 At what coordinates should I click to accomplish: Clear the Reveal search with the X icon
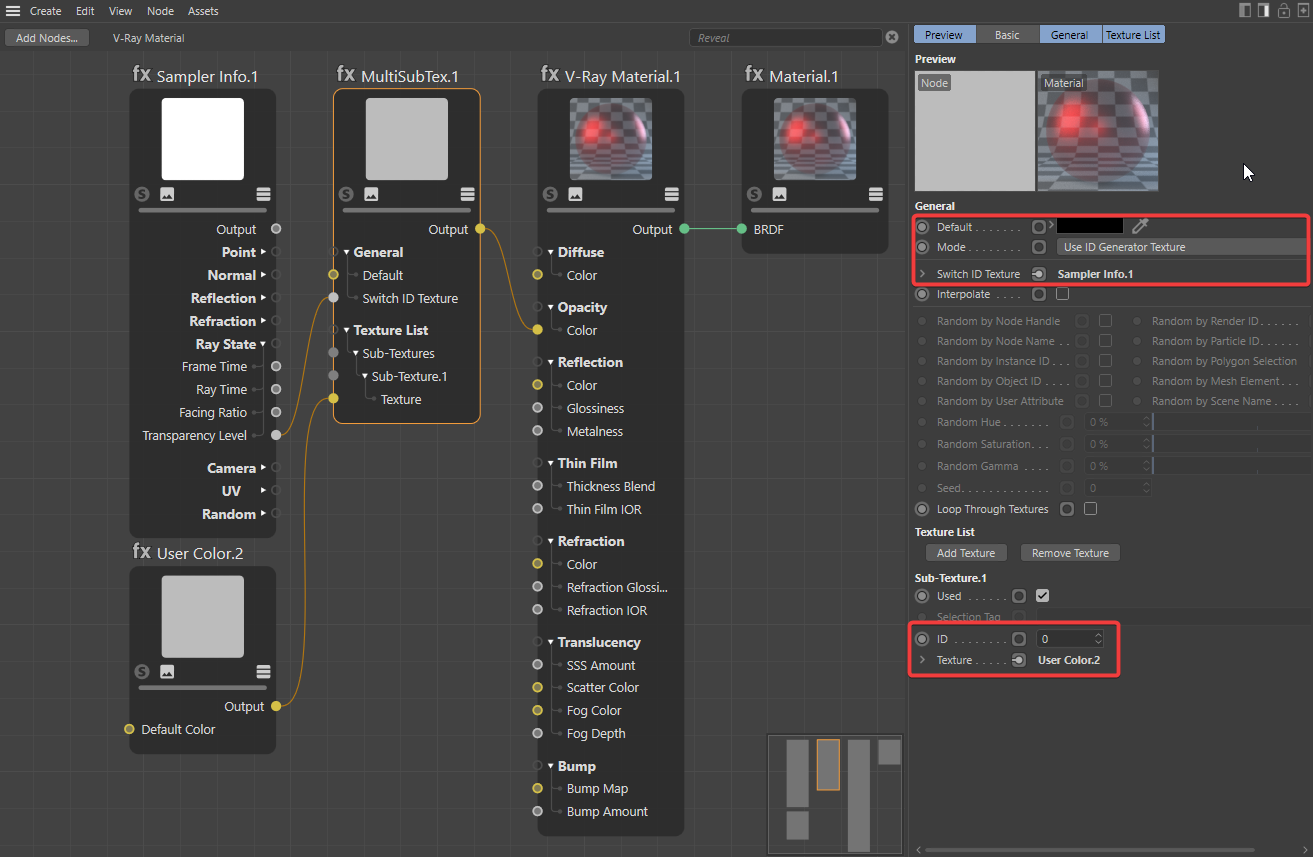pos(892,38)
